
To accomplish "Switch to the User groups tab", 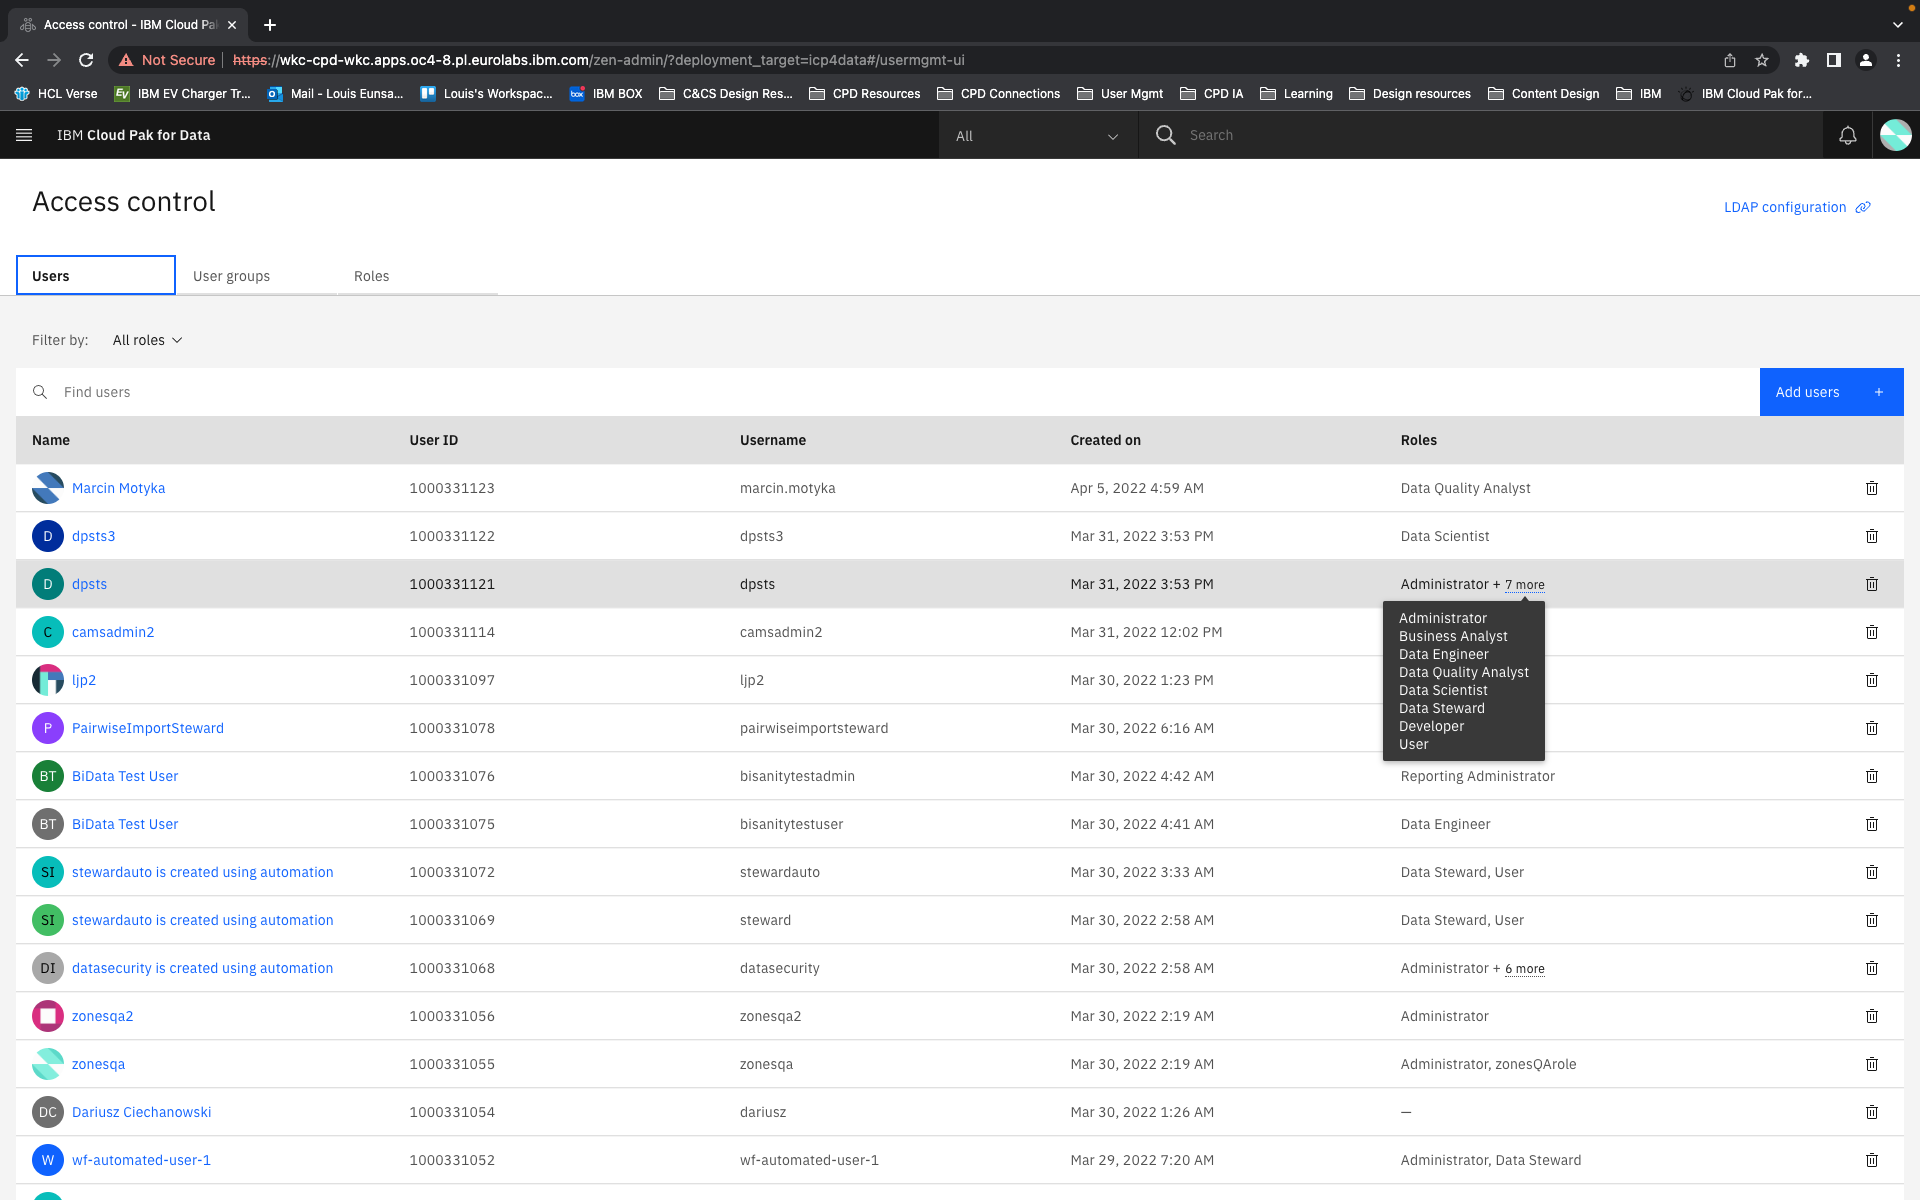I will (231, 276).
